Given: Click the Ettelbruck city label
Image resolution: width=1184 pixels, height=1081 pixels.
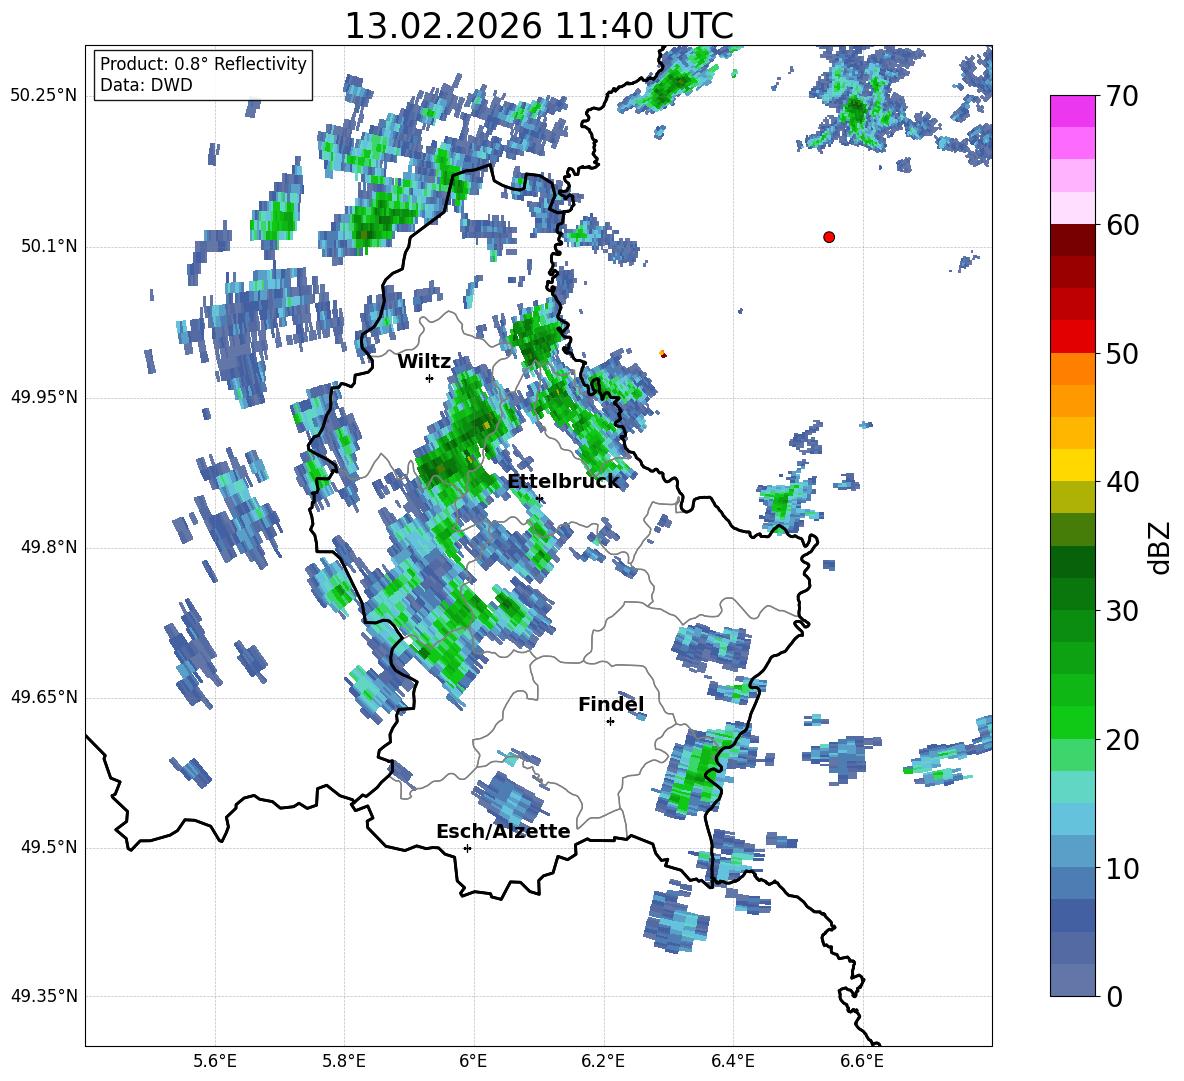Looking at the screenshot, I should (x=563, y=482).
